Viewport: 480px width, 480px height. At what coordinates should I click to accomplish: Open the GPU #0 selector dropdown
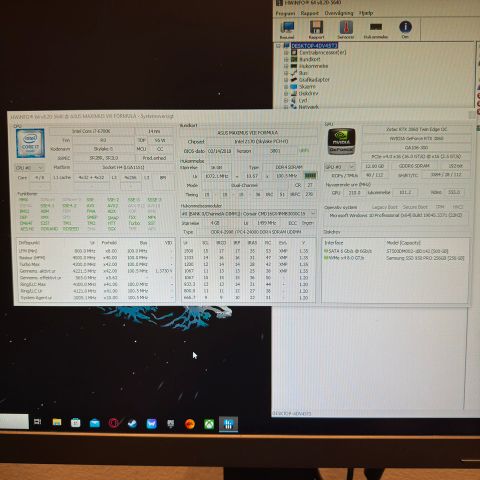pos(340,166)
